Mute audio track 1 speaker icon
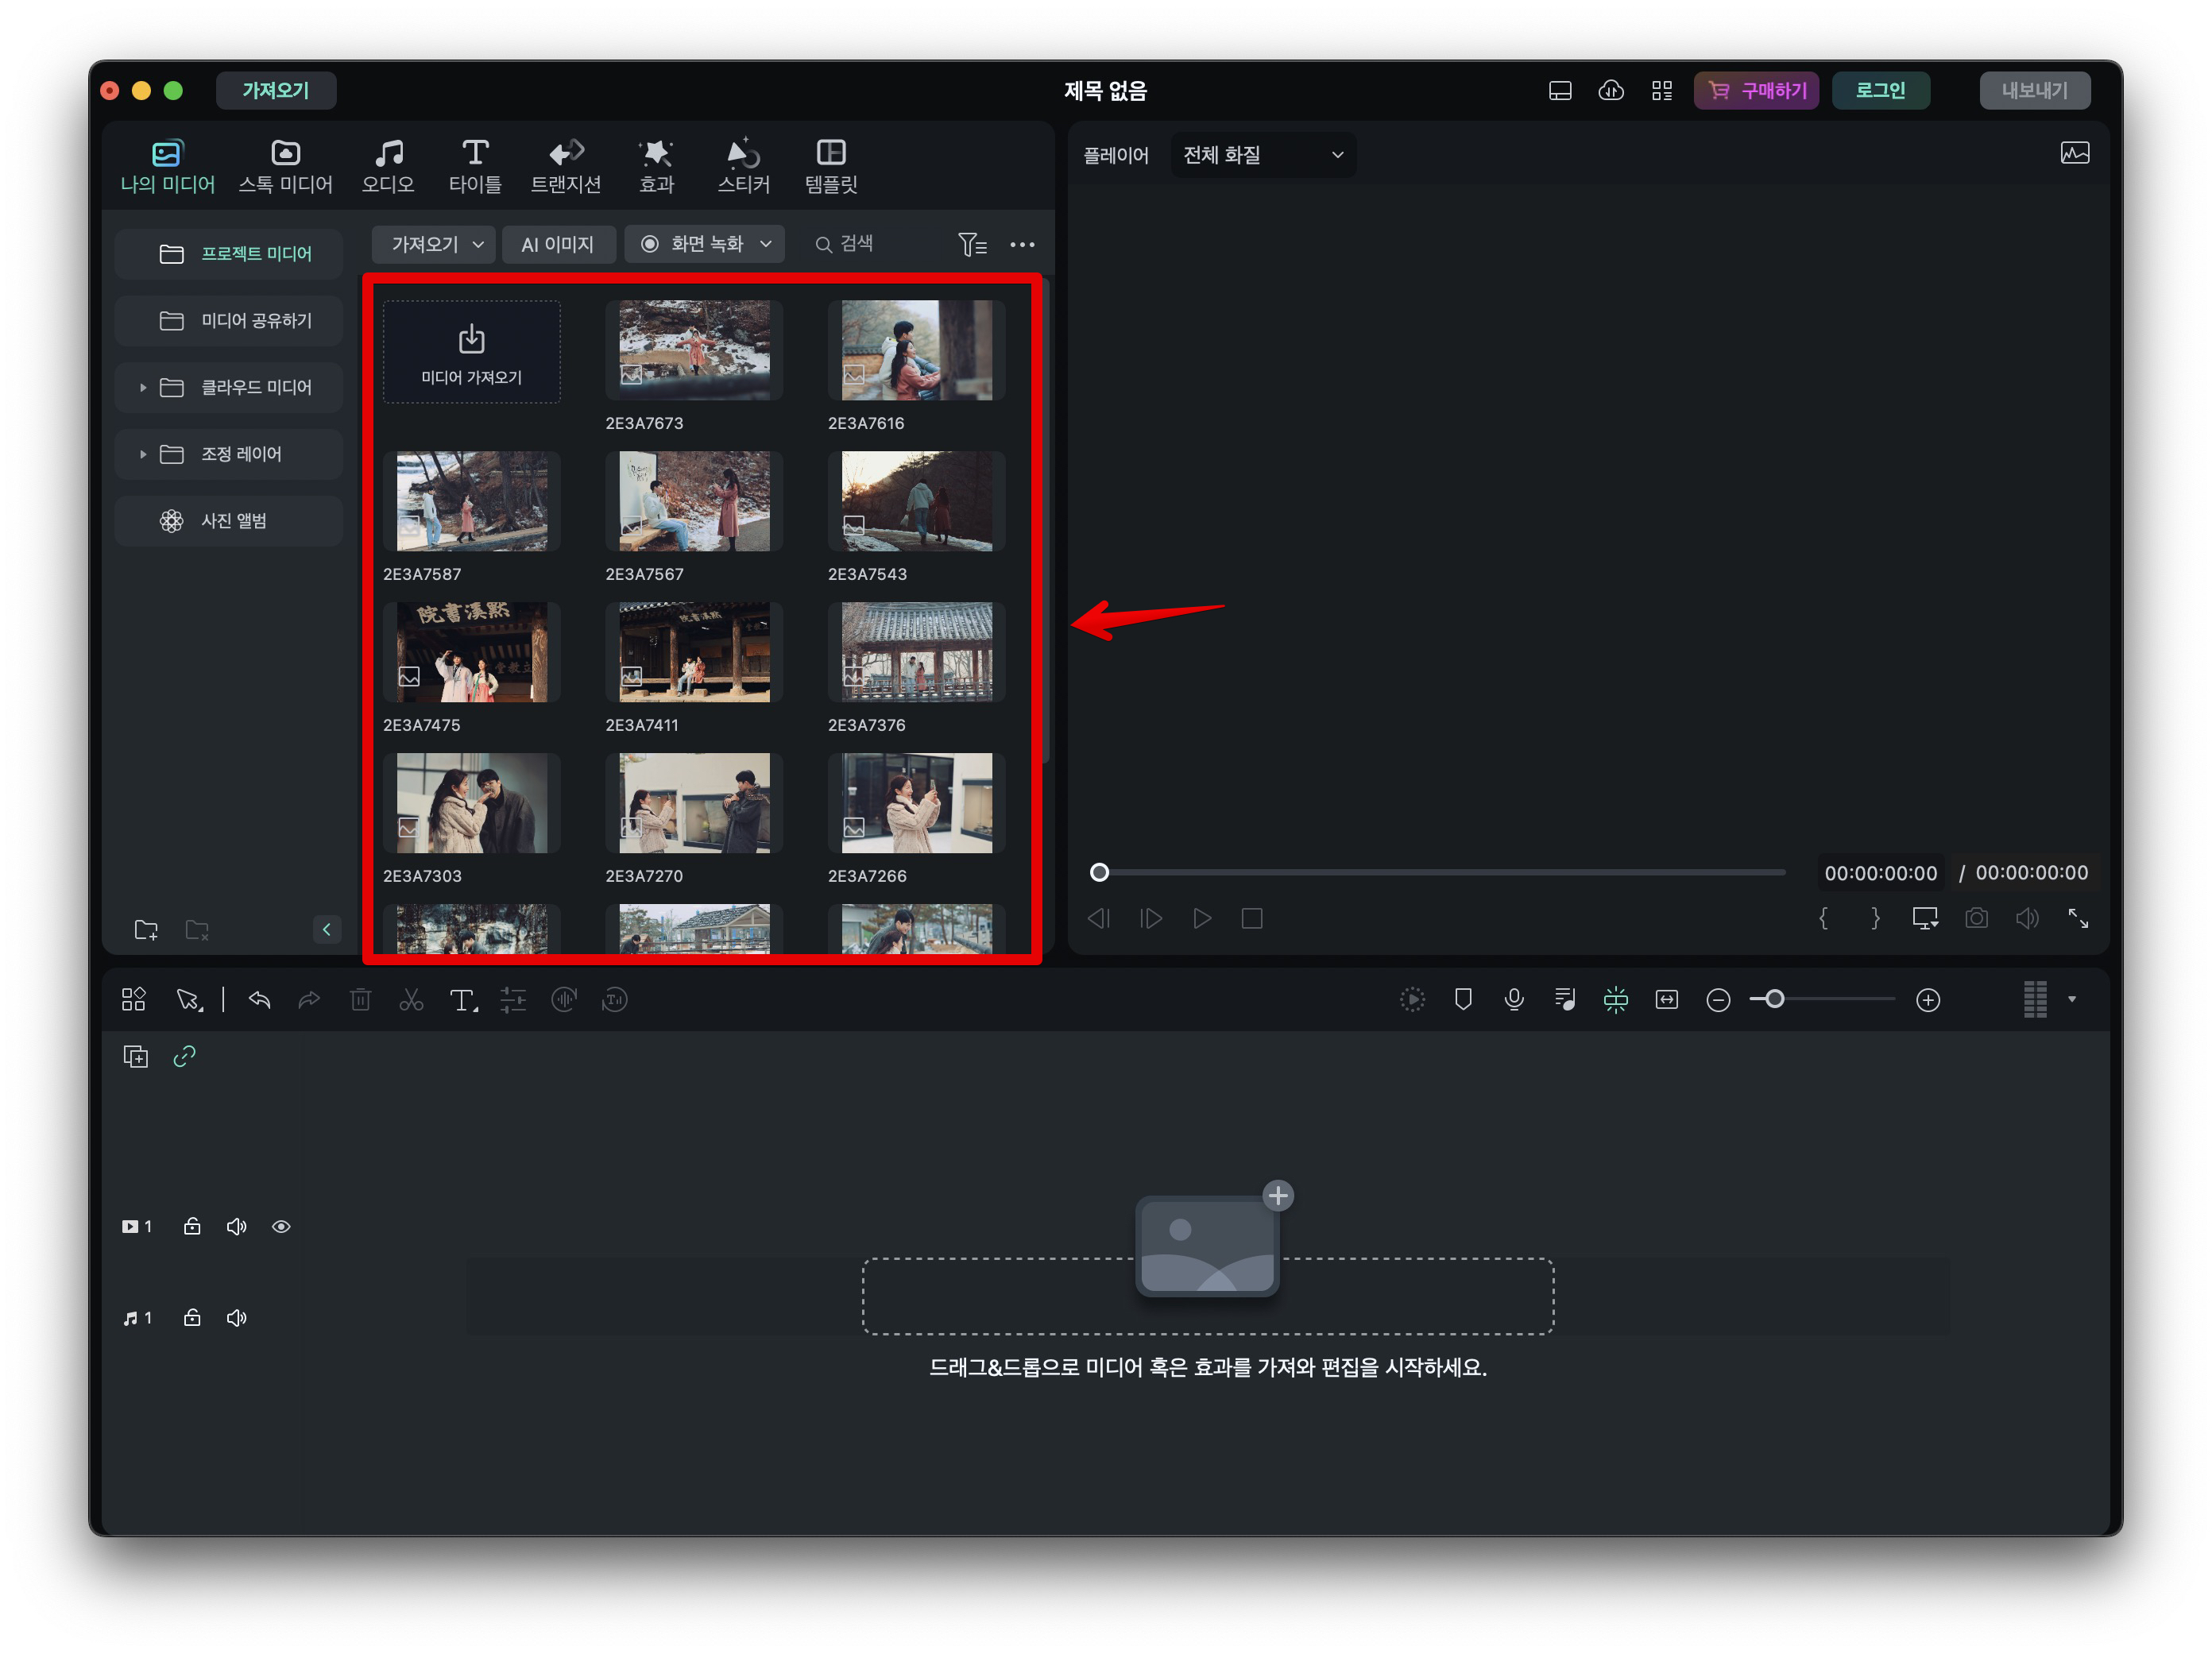The width and height of the screenshot is (2212, 1654). point(236,1318)
